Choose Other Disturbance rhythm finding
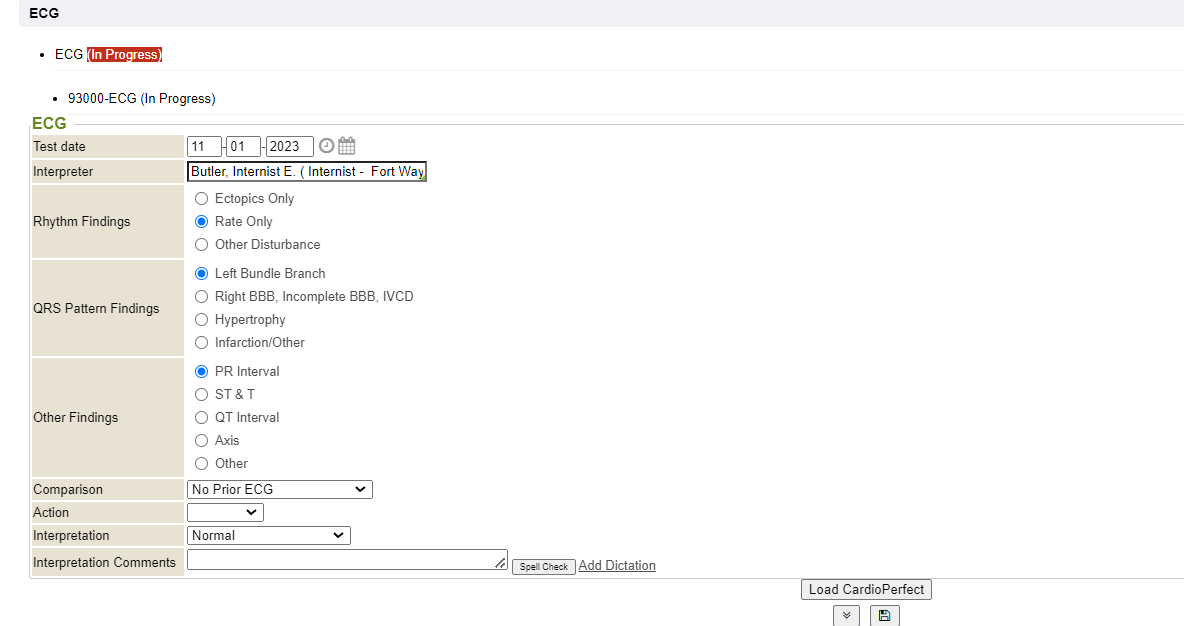This screenshot has width=1184, height=626. (x=202, y=245)
